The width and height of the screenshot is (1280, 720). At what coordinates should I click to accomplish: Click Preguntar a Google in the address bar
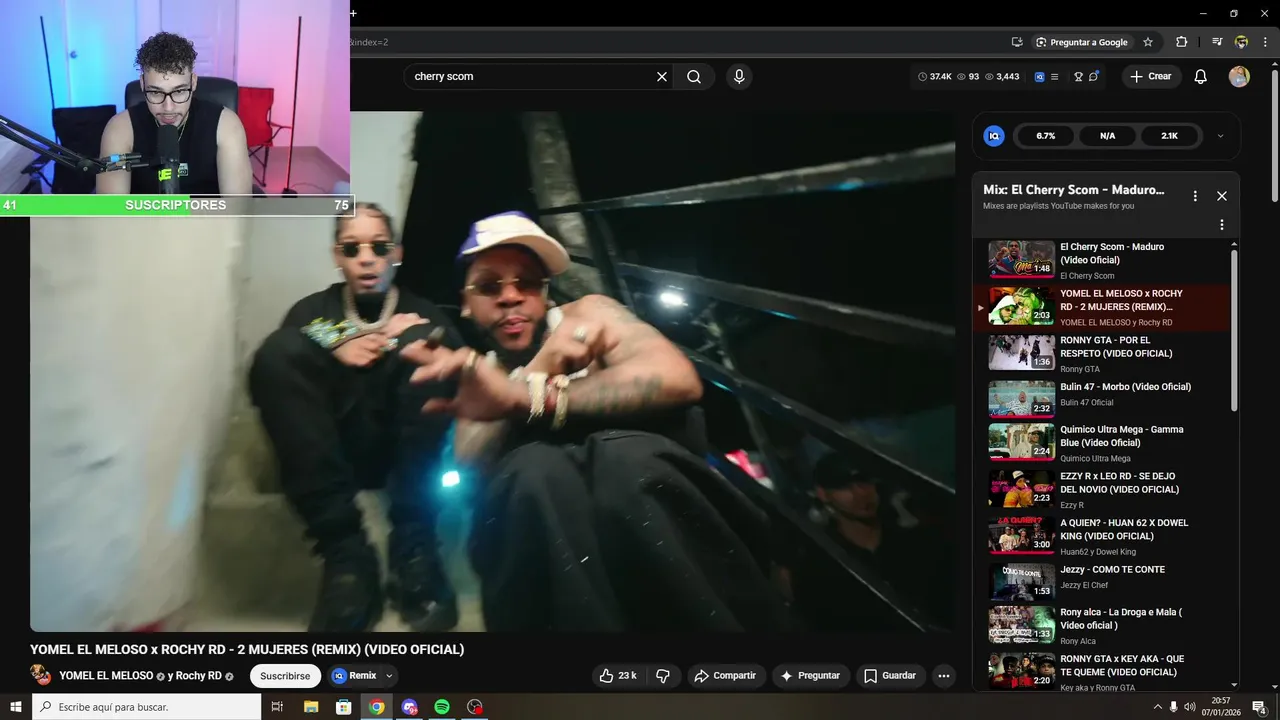[x=1081, y=42]
